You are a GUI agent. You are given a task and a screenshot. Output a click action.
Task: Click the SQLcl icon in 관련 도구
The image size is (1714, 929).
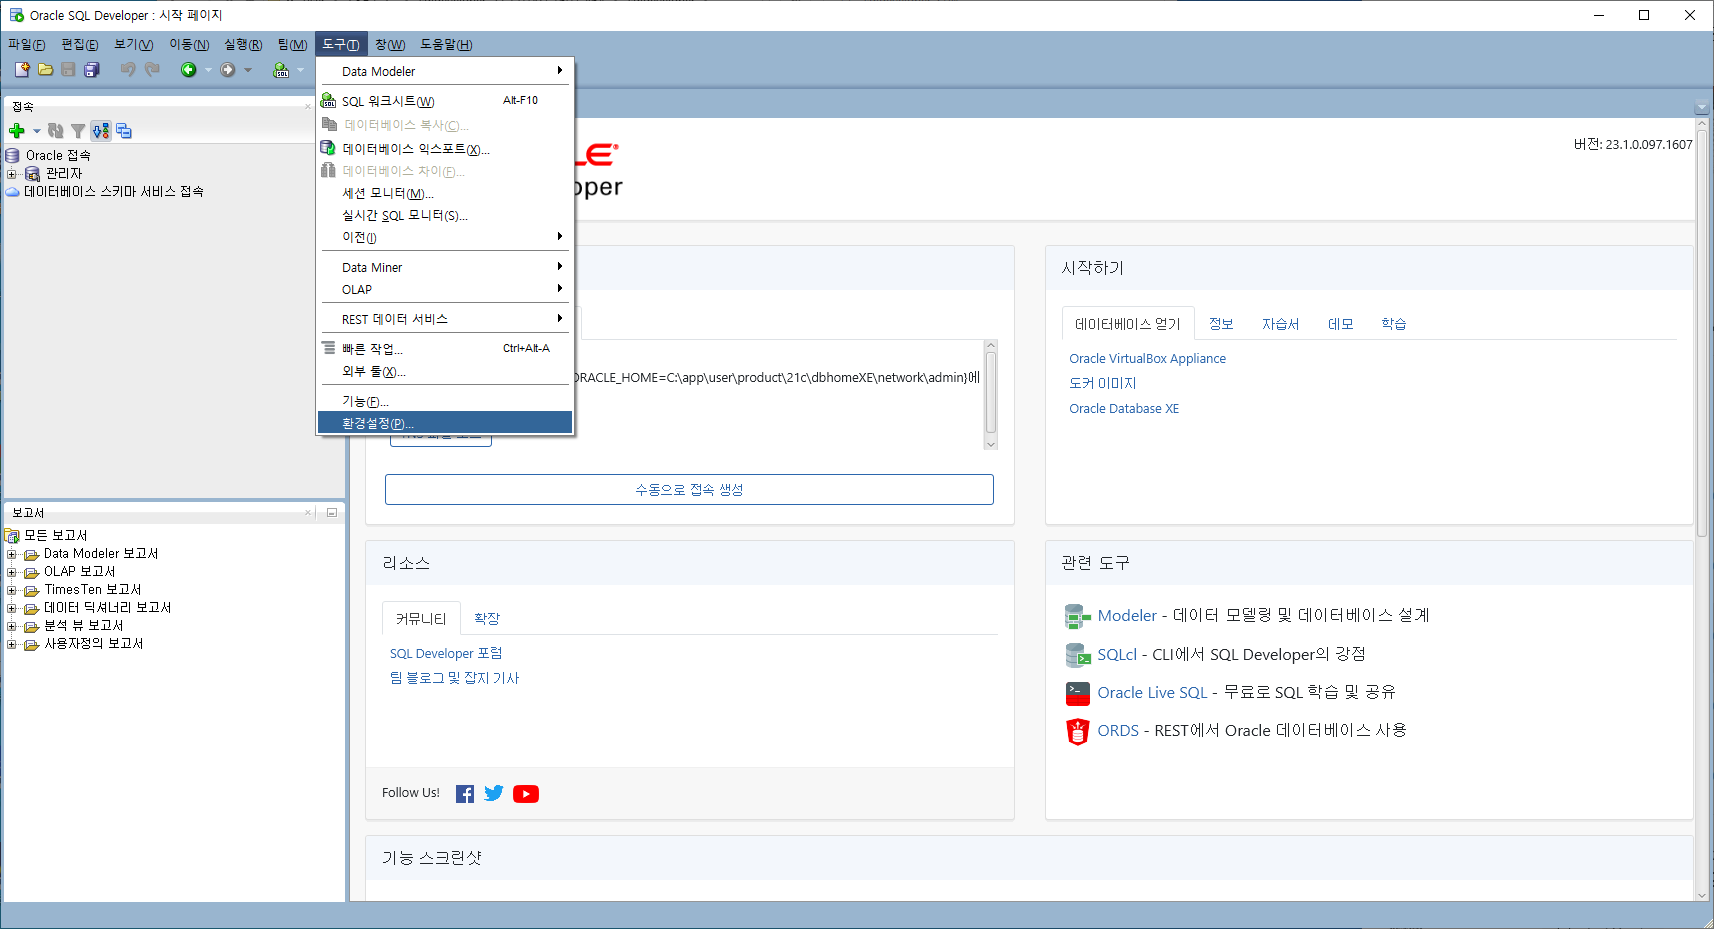(x=1077, y=655)
